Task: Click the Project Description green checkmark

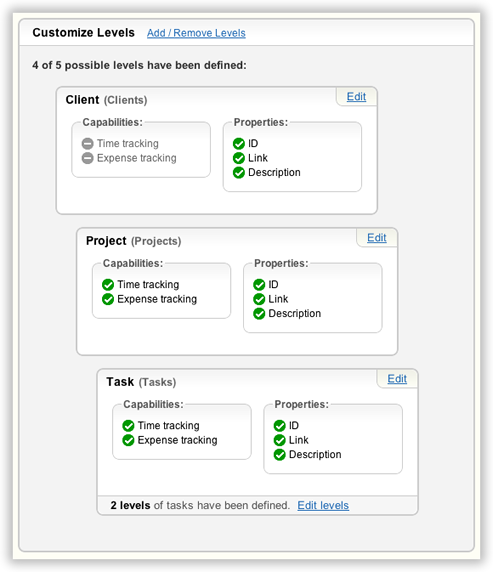Action: [259, 314]
